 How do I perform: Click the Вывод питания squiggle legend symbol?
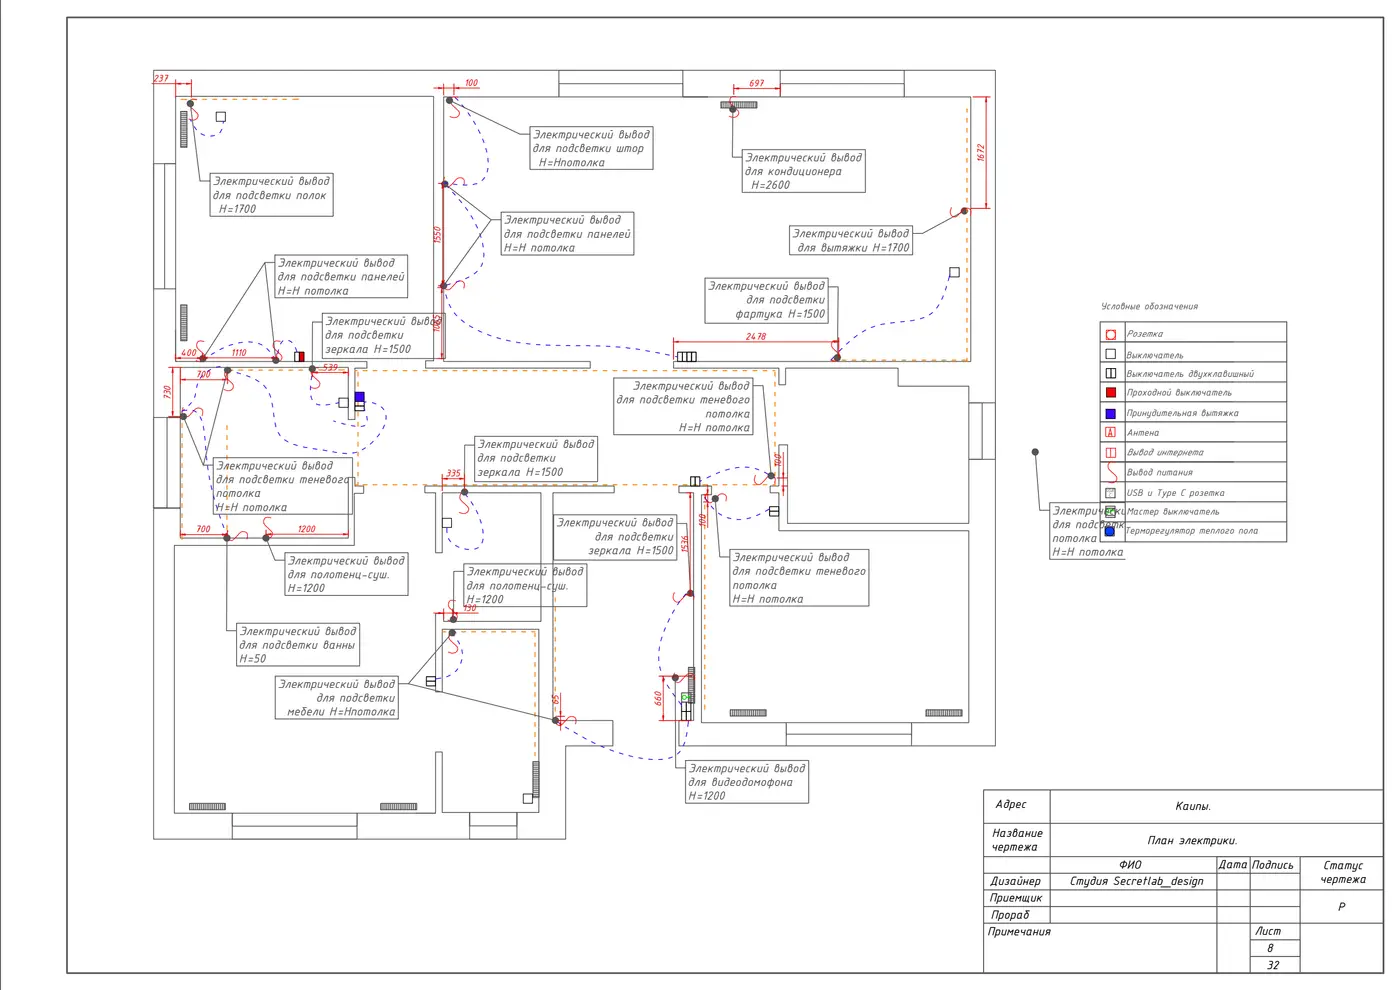1110,472
